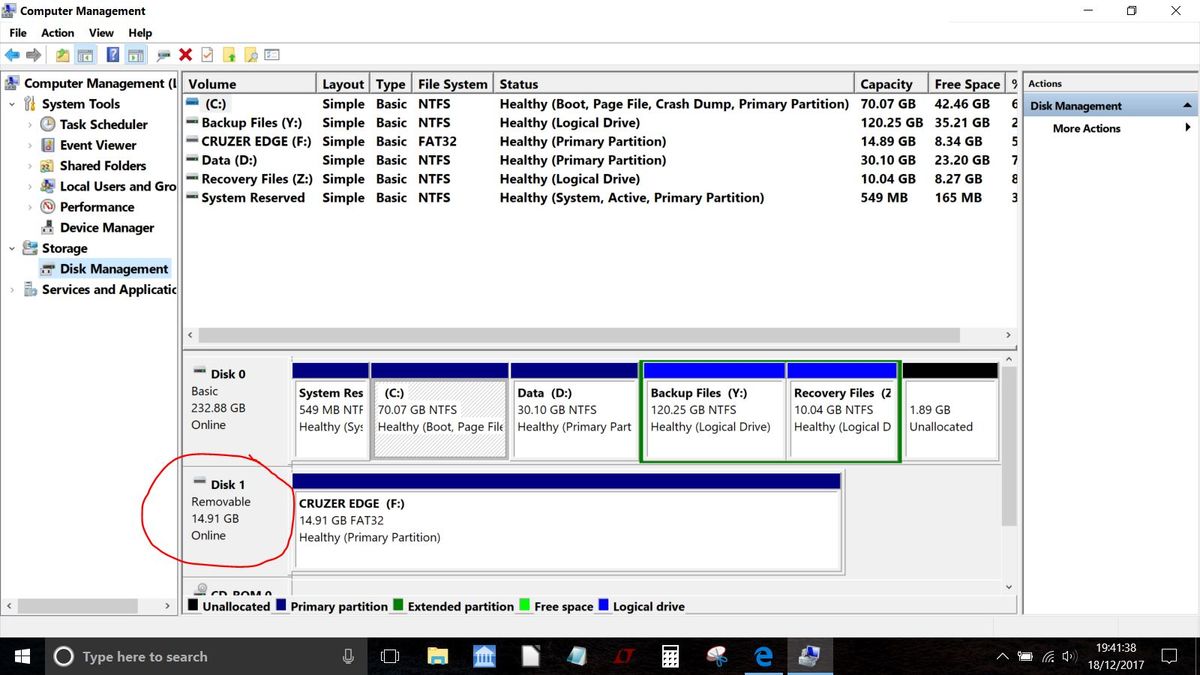Sort volumes by Capacity column header
Viewport: 1200px width, 675px height.
tap(886, 84)
